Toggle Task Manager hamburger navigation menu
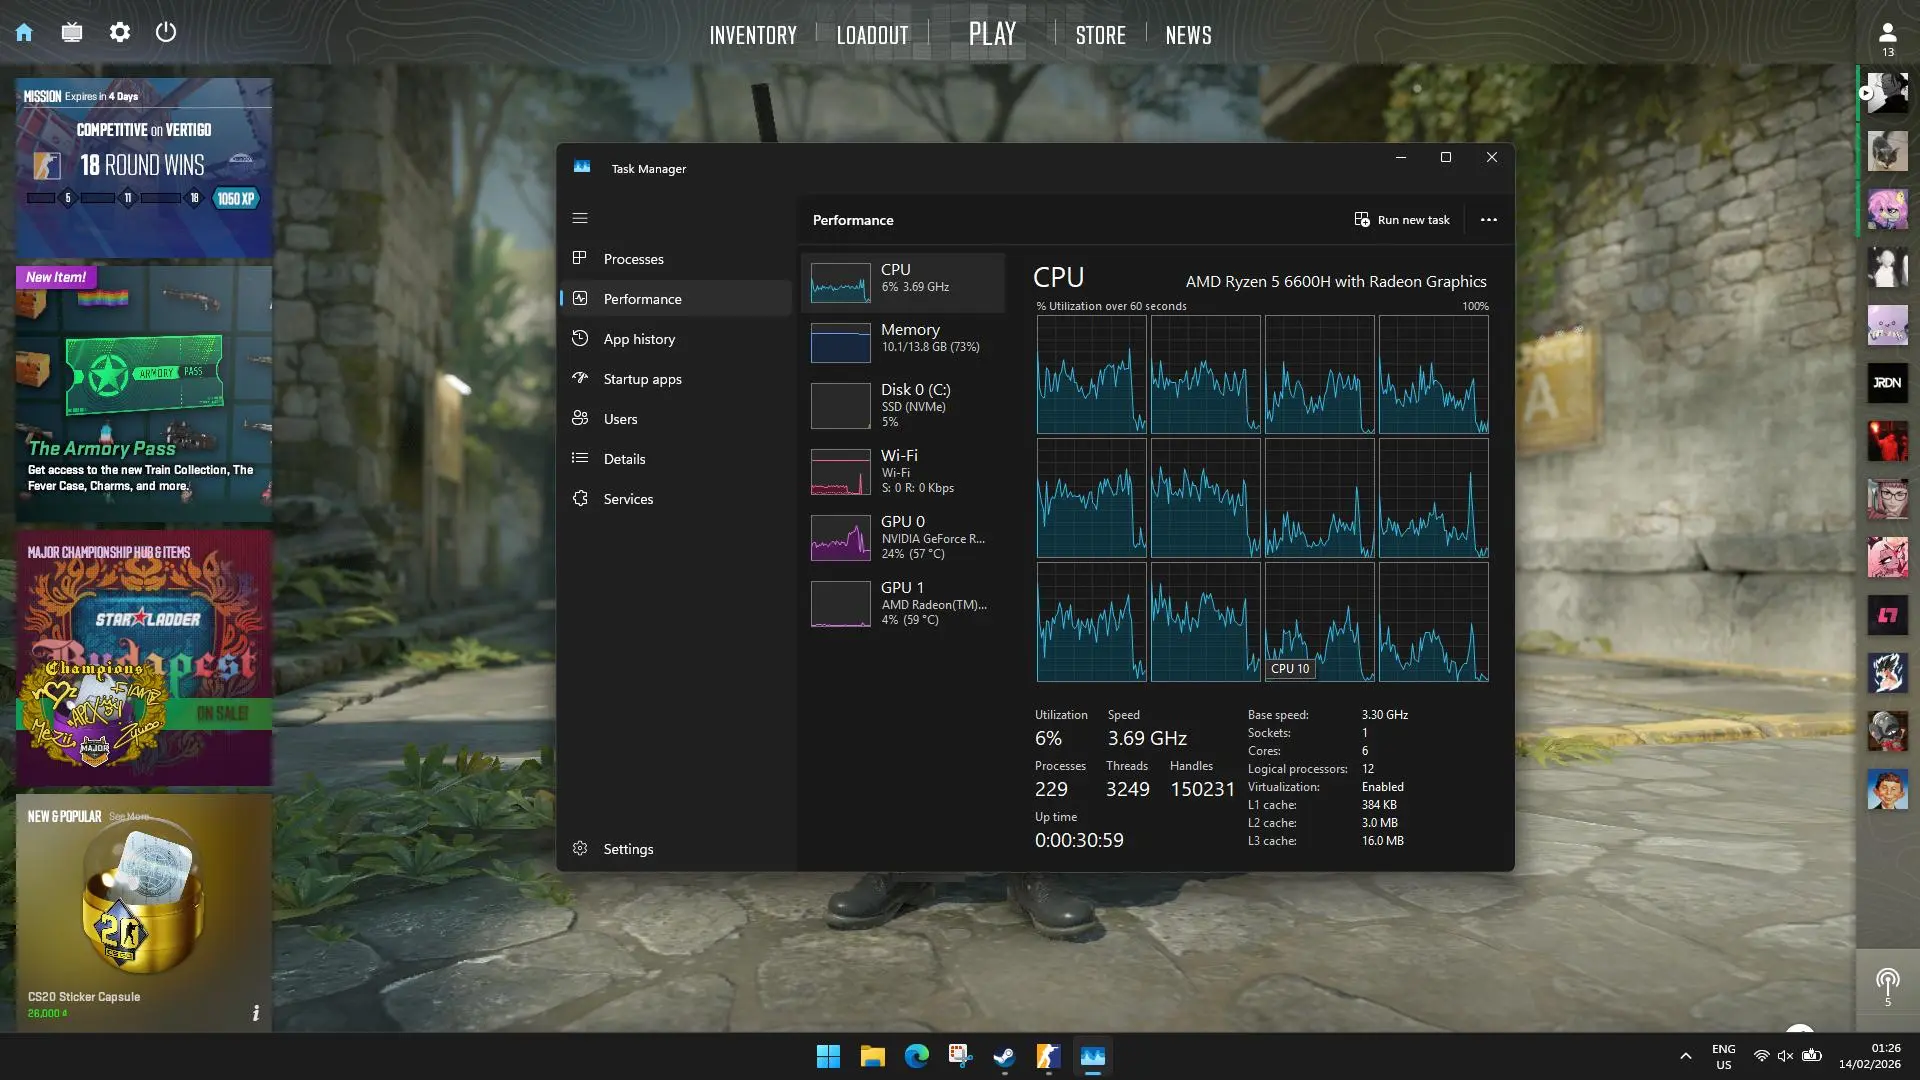Image resolution: width=1920 pixels, height=1080 pixels. [x=580, y=218]
